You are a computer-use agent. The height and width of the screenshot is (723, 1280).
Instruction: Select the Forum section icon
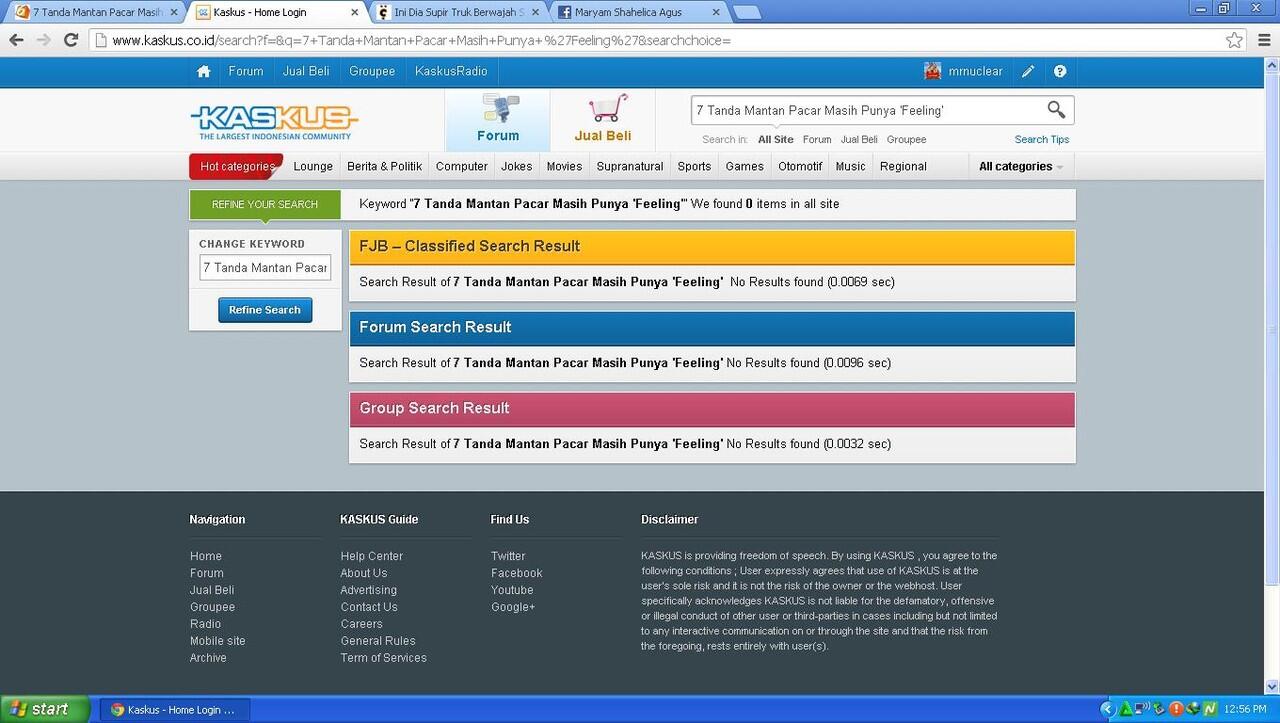(498, 120)
